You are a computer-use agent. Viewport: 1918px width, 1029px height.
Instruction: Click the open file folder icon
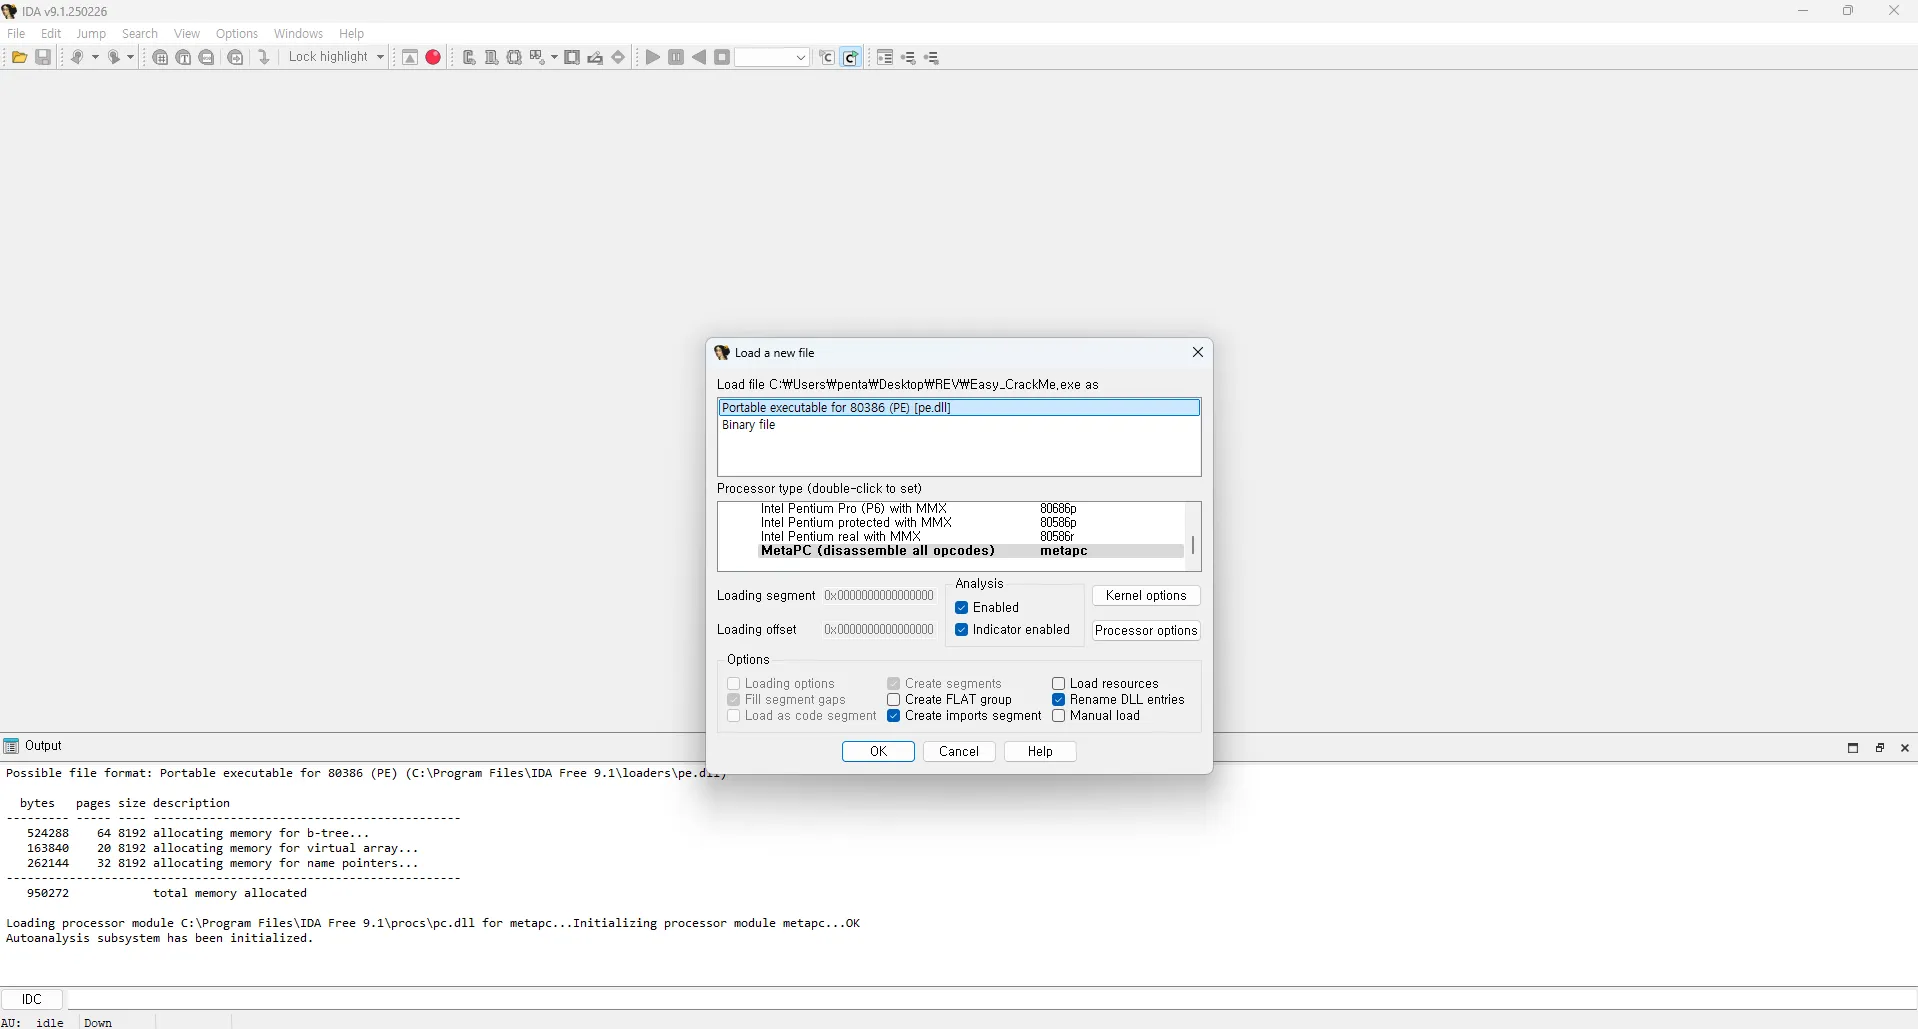(19, 58)
